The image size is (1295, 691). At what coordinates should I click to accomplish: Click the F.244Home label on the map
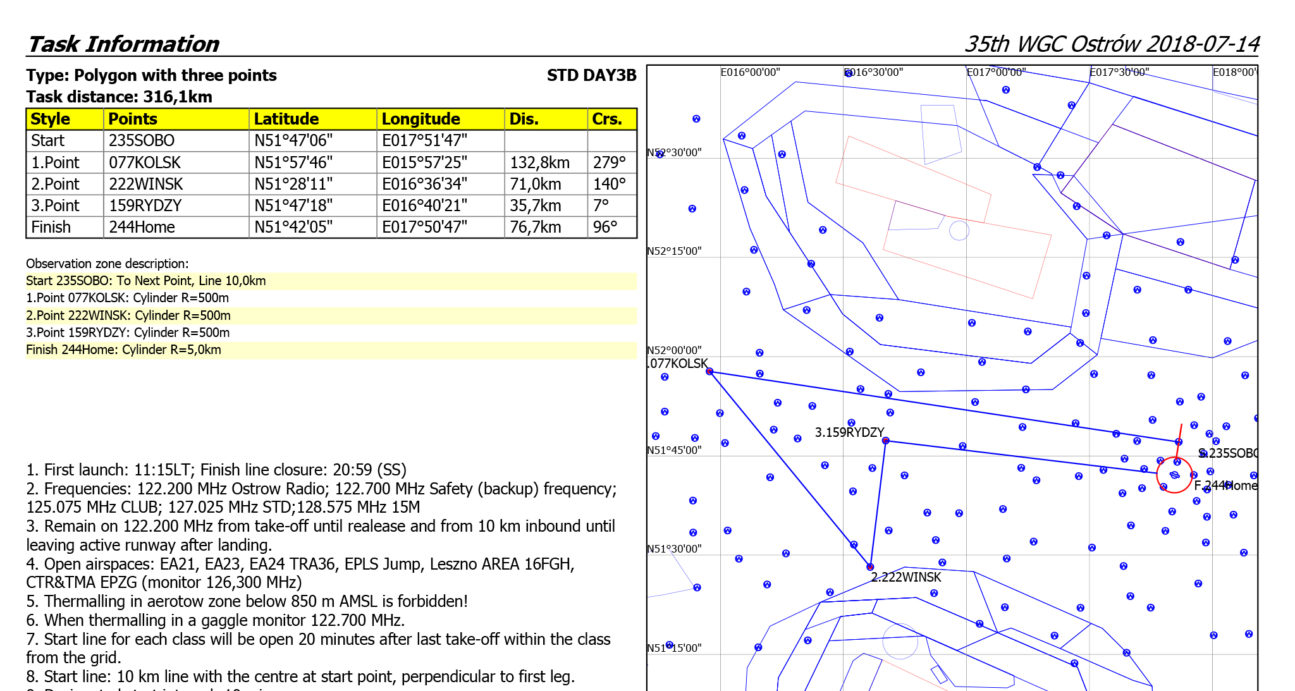click(1224, 486)
